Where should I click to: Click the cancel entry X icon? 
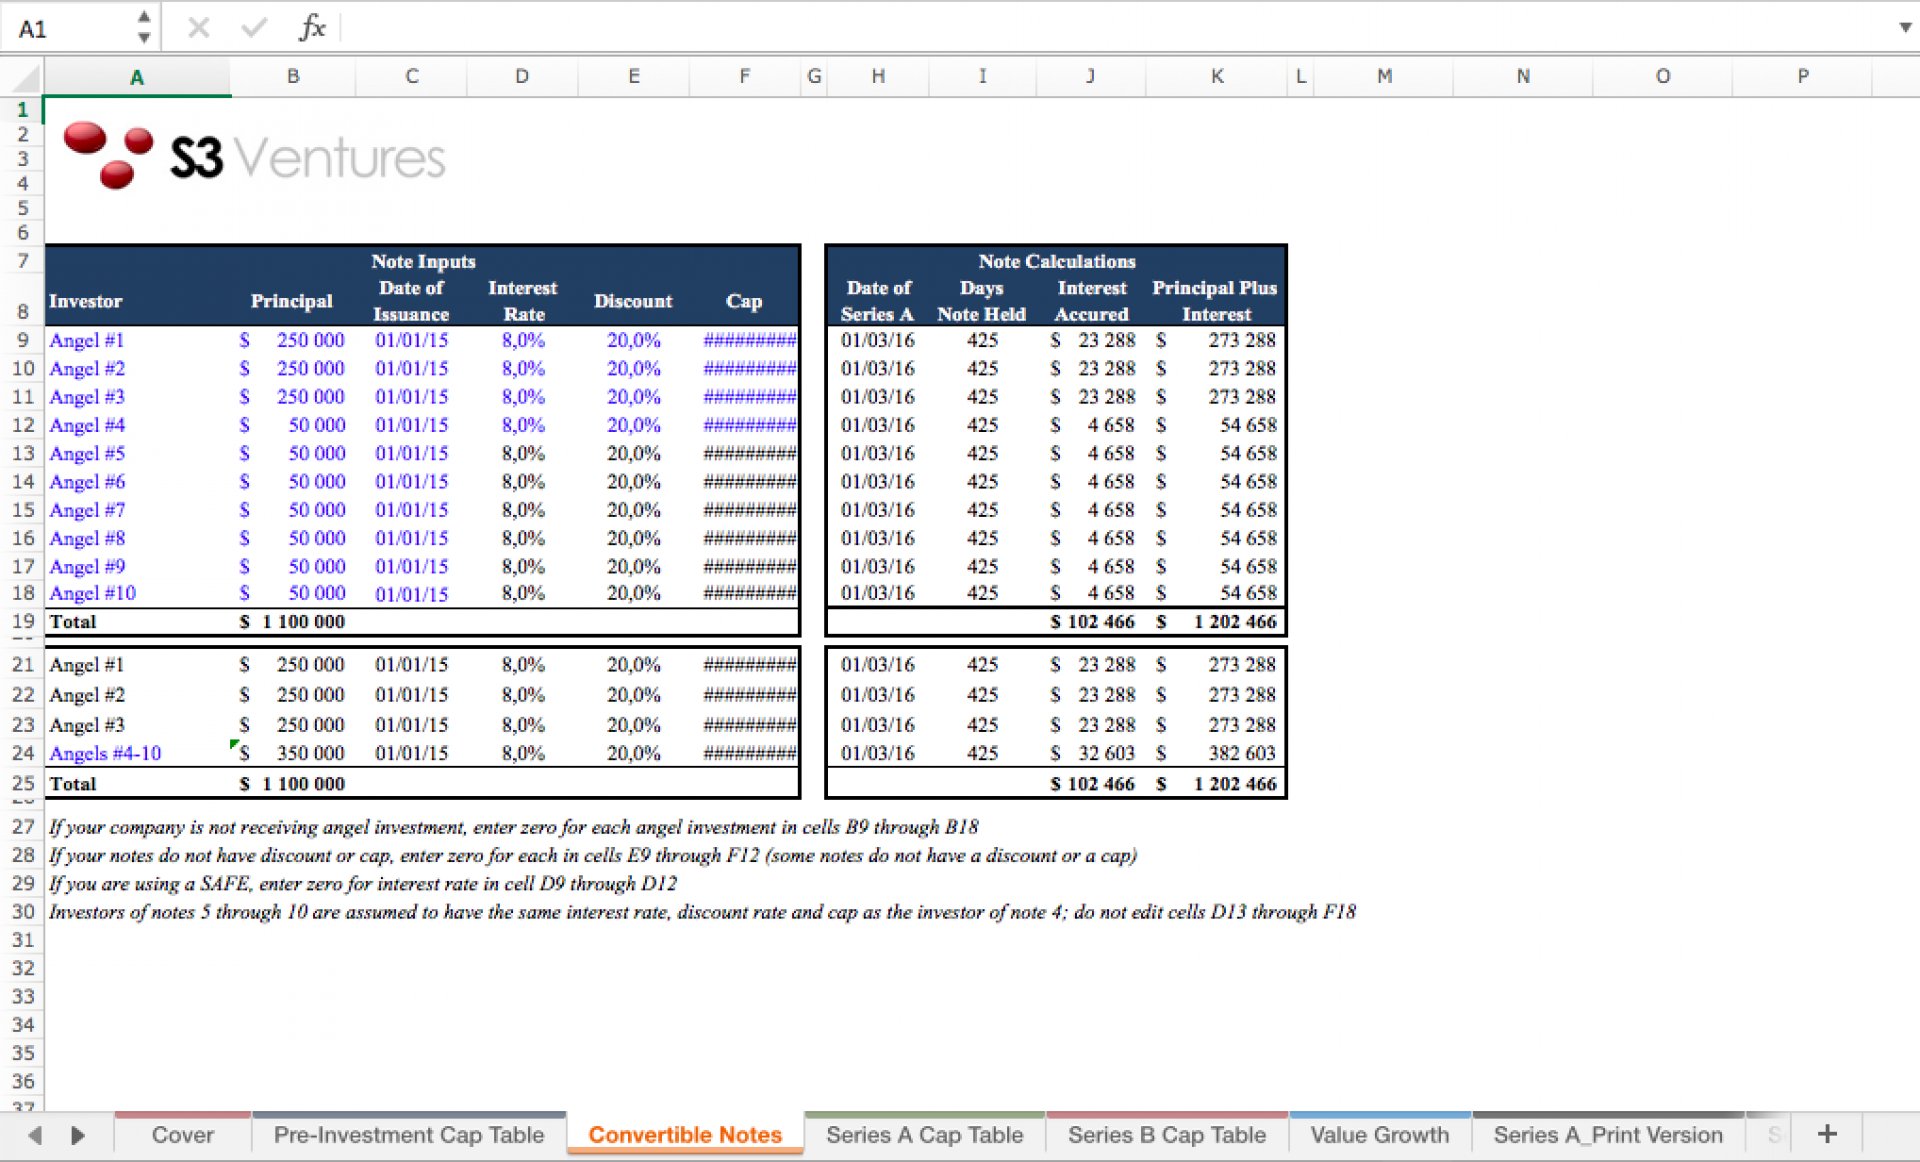coord(199,28)
